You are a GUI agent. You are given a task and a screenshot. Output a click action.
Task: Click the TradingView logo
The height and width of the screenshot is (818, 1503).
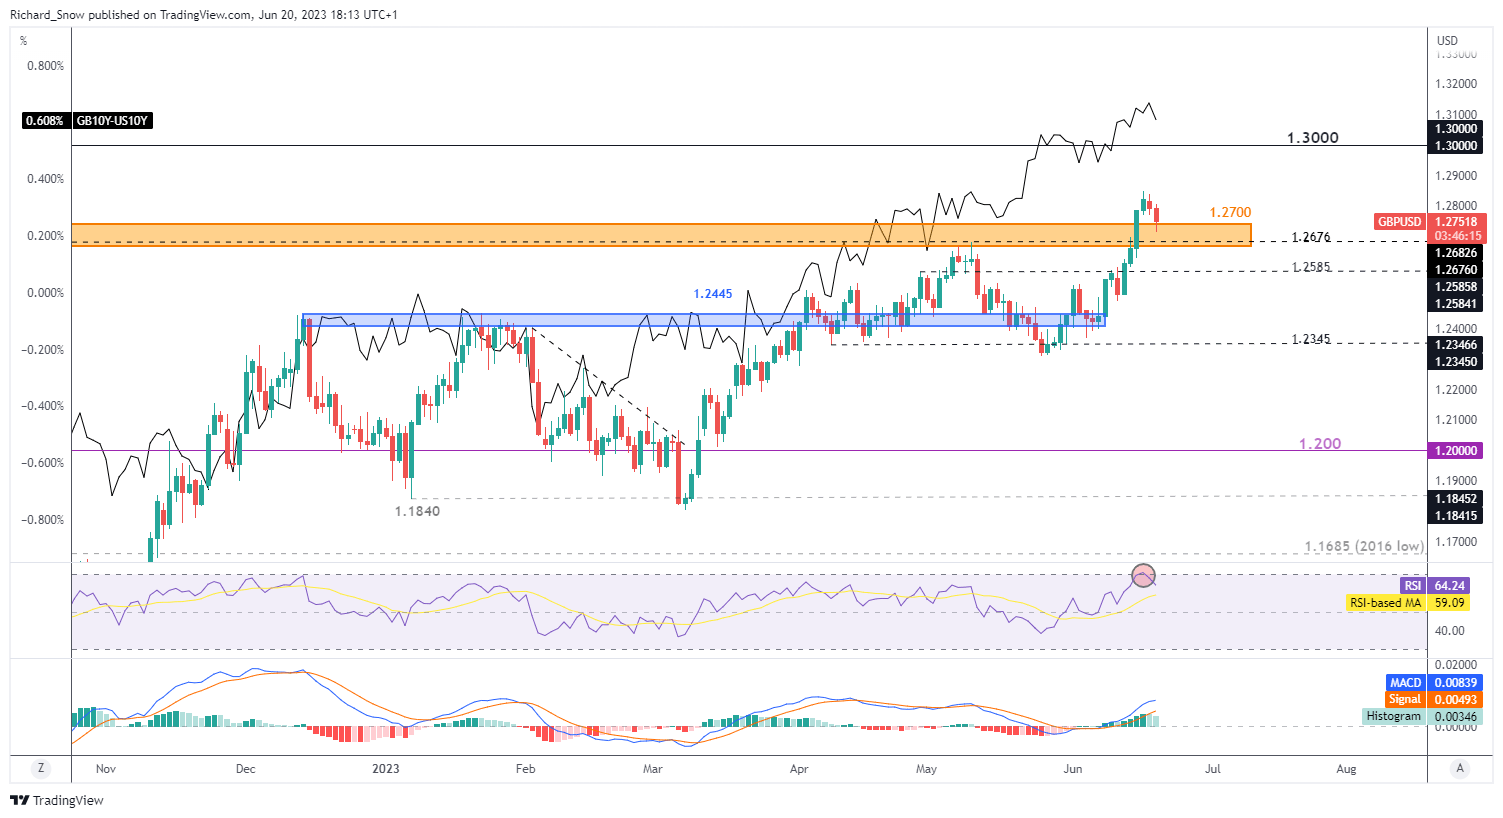[57, 801]
